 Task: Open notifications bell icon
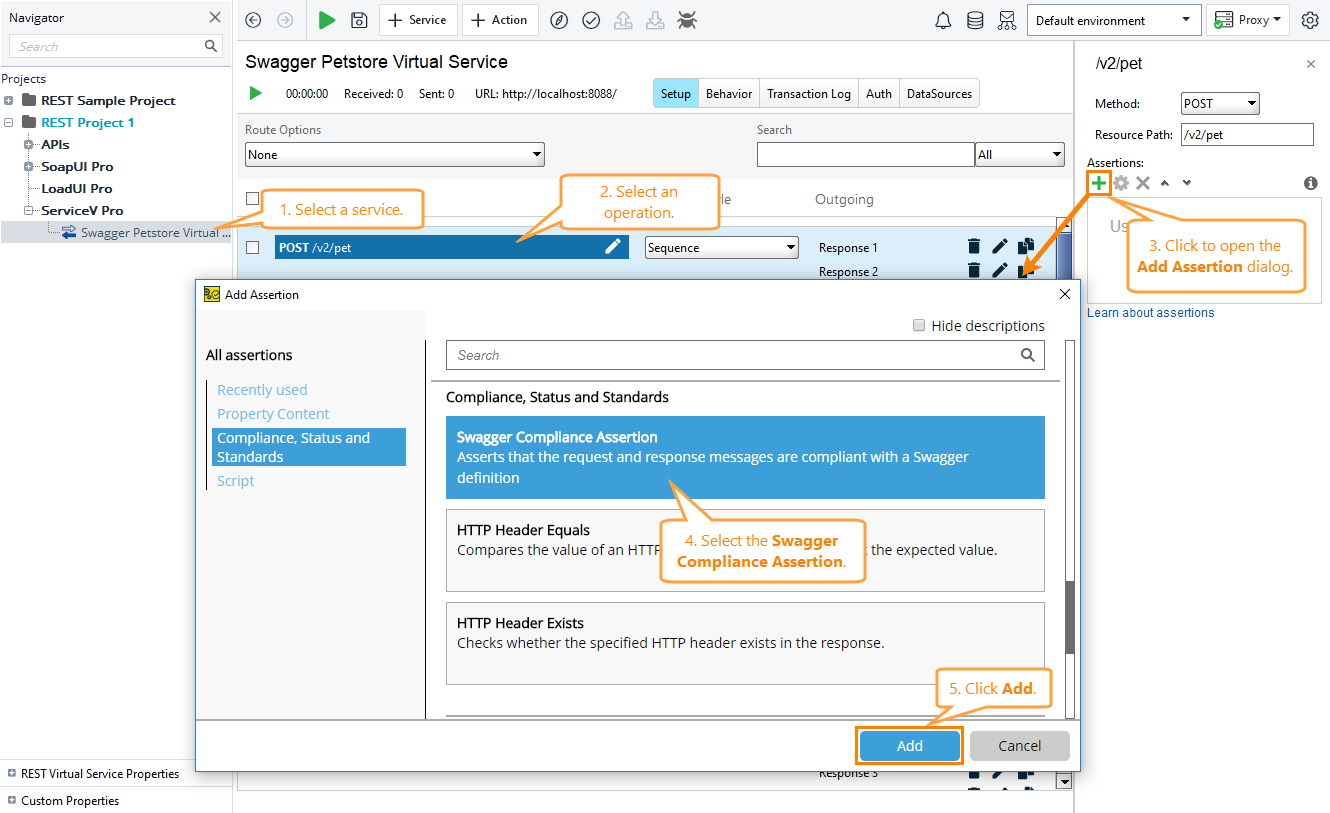943,20
